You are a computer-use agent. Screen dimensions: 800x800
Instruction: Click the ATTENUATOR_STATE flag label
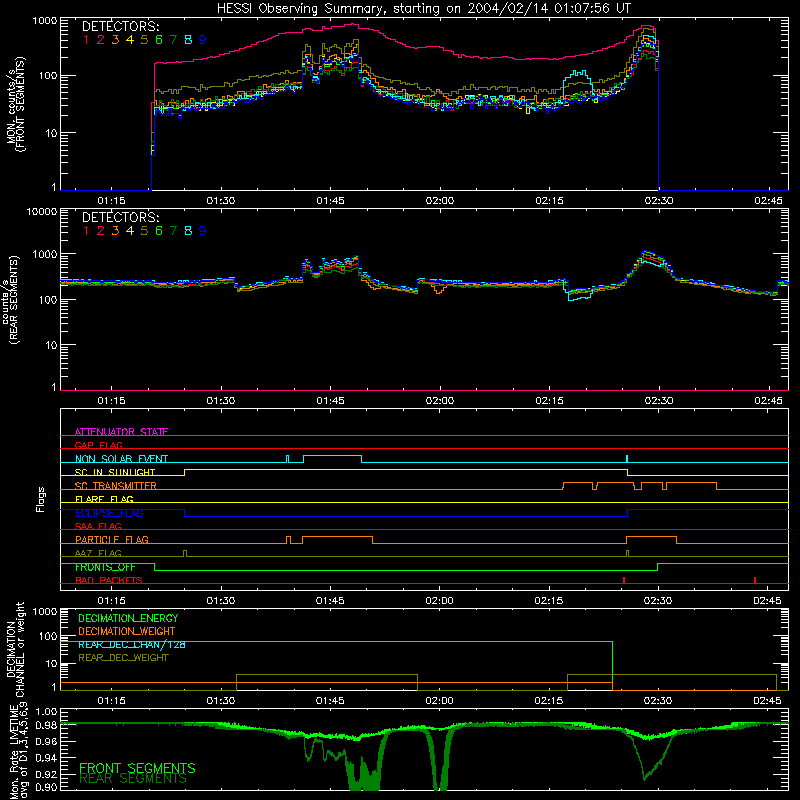pyautogui.click(x=121, y=432)
